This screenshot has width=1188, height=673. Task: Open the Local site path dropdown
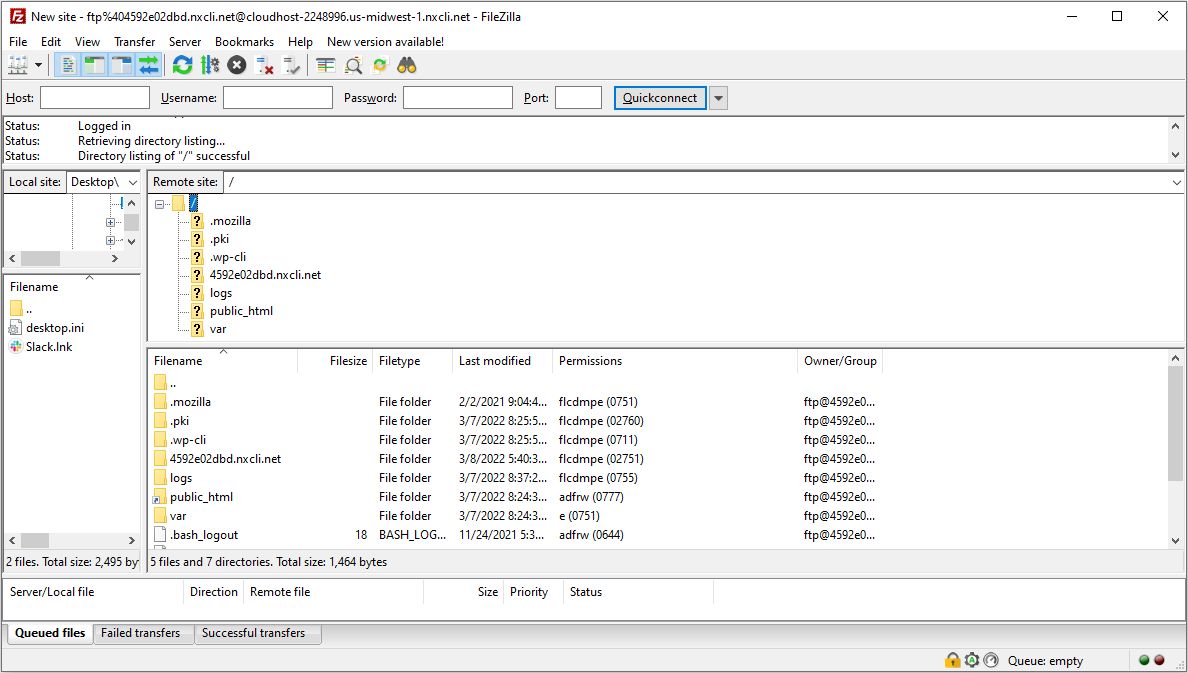133,183
